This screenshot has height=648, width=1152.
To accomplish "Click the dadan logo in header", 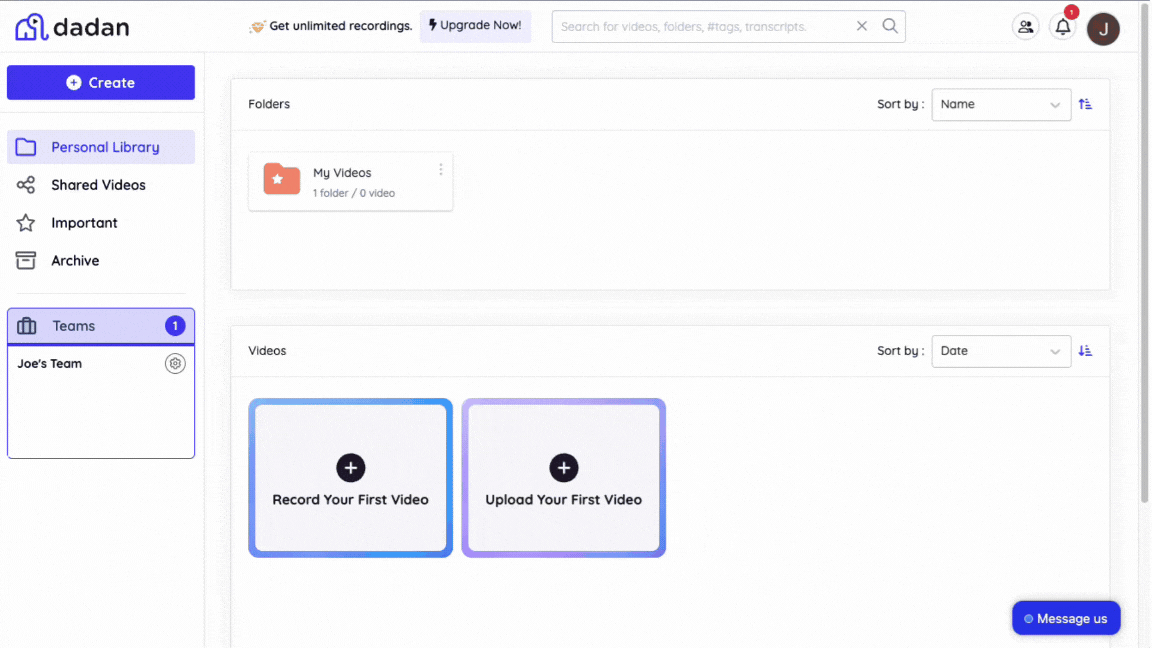I will coord(72,27).
